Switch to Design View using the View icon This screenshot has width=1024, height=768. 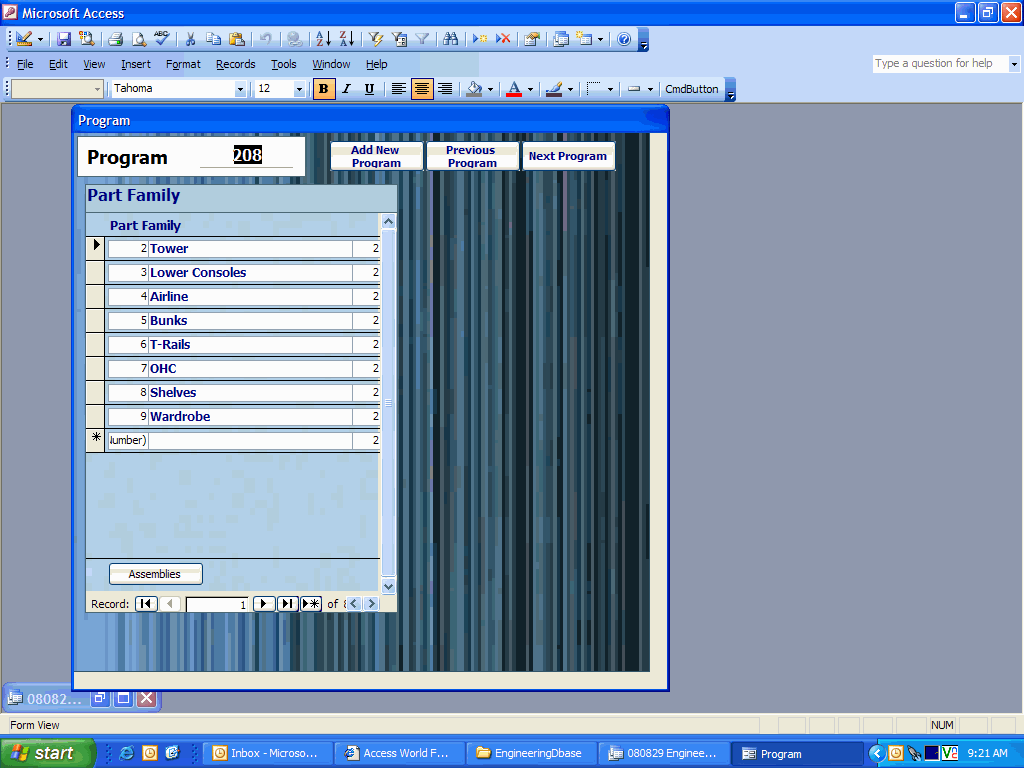click(24, 39)
